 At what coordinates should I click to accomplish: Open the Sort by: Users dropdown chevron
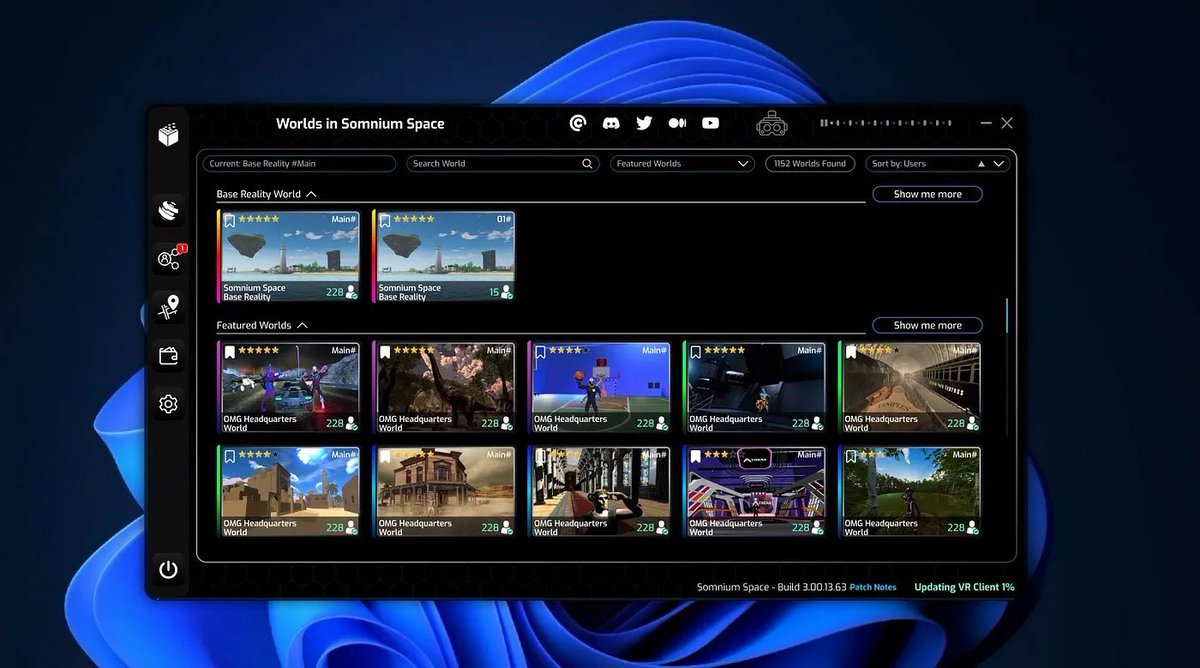999,164
